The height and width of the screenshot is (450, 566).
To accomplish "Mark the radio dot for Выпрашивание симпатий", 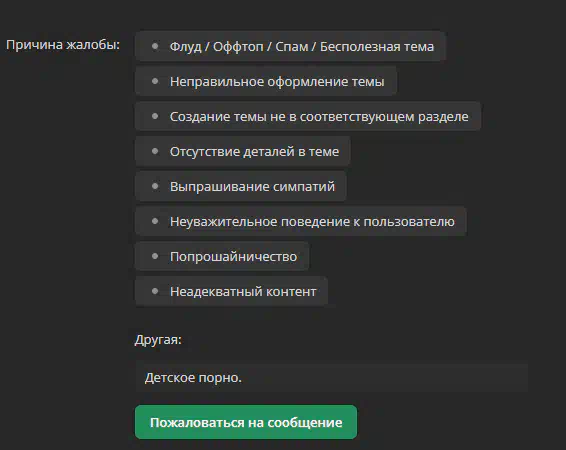I will [155, 186].
